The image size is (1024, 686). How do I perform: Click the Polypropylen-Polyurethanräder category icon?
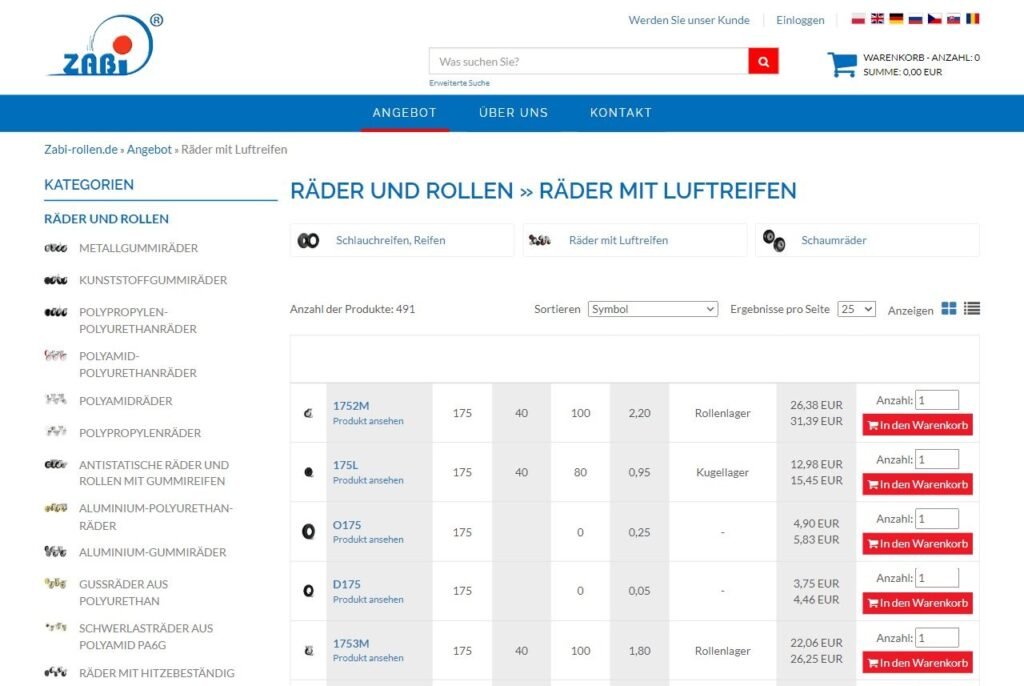56,312
